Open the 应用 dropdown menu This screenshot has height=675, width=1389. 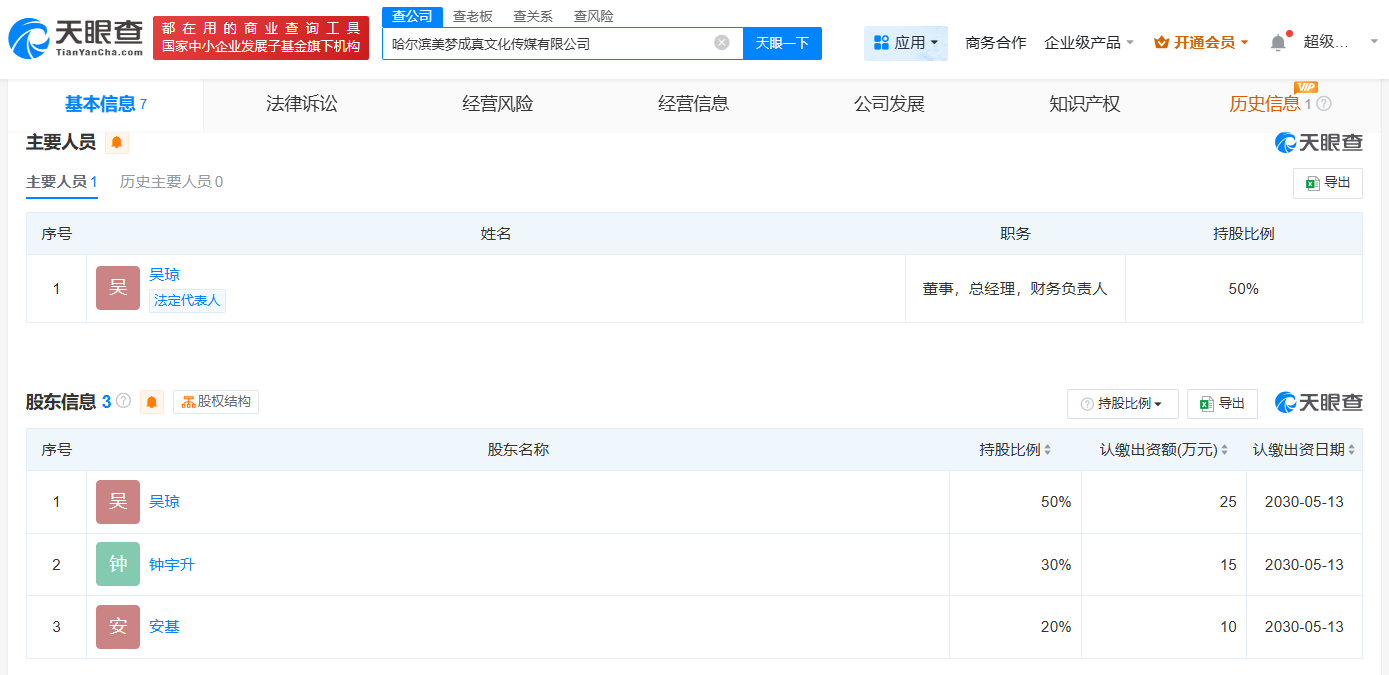pos(905,43)
